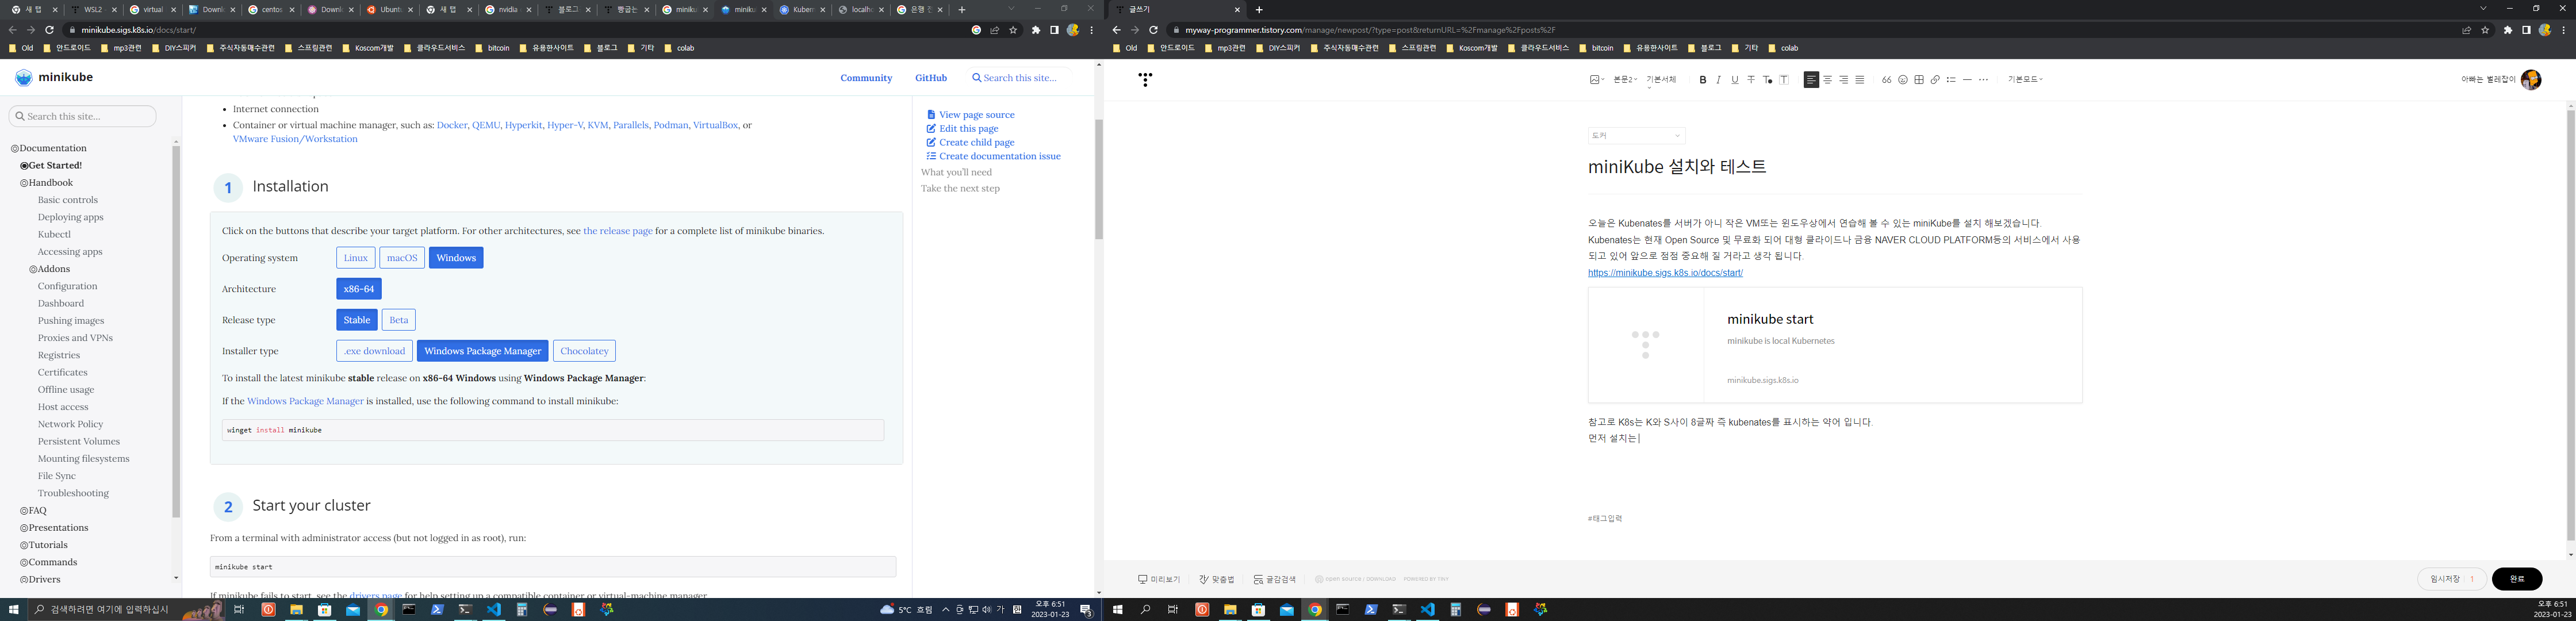Insert a blockquote with the quote icon

[1886, 80]
